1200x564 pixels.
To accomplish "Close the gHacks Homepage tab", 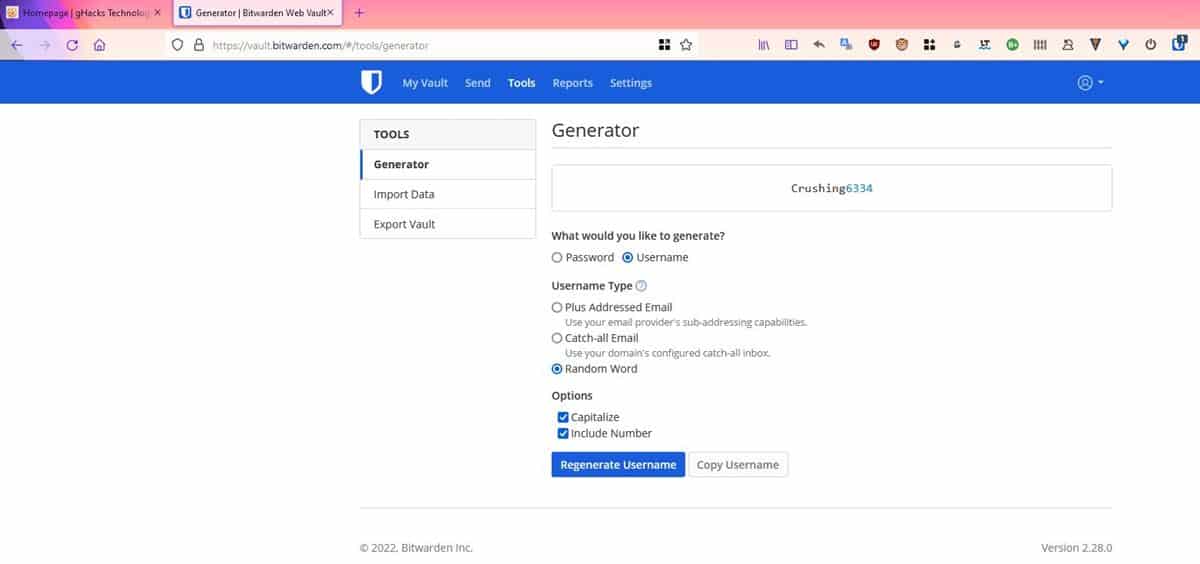I will tap(157, 13).
